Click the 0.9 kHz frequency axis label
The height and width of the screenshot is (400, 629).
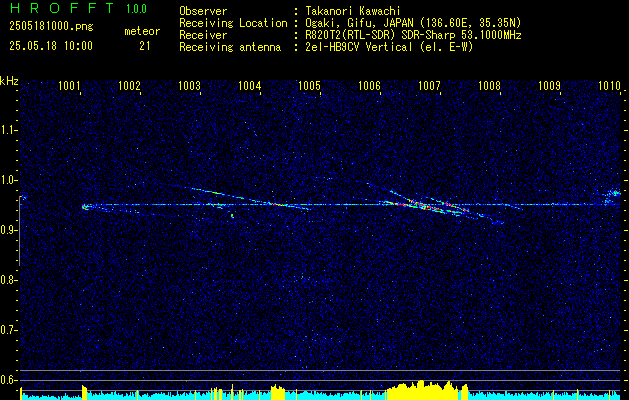tap(8, 230)
